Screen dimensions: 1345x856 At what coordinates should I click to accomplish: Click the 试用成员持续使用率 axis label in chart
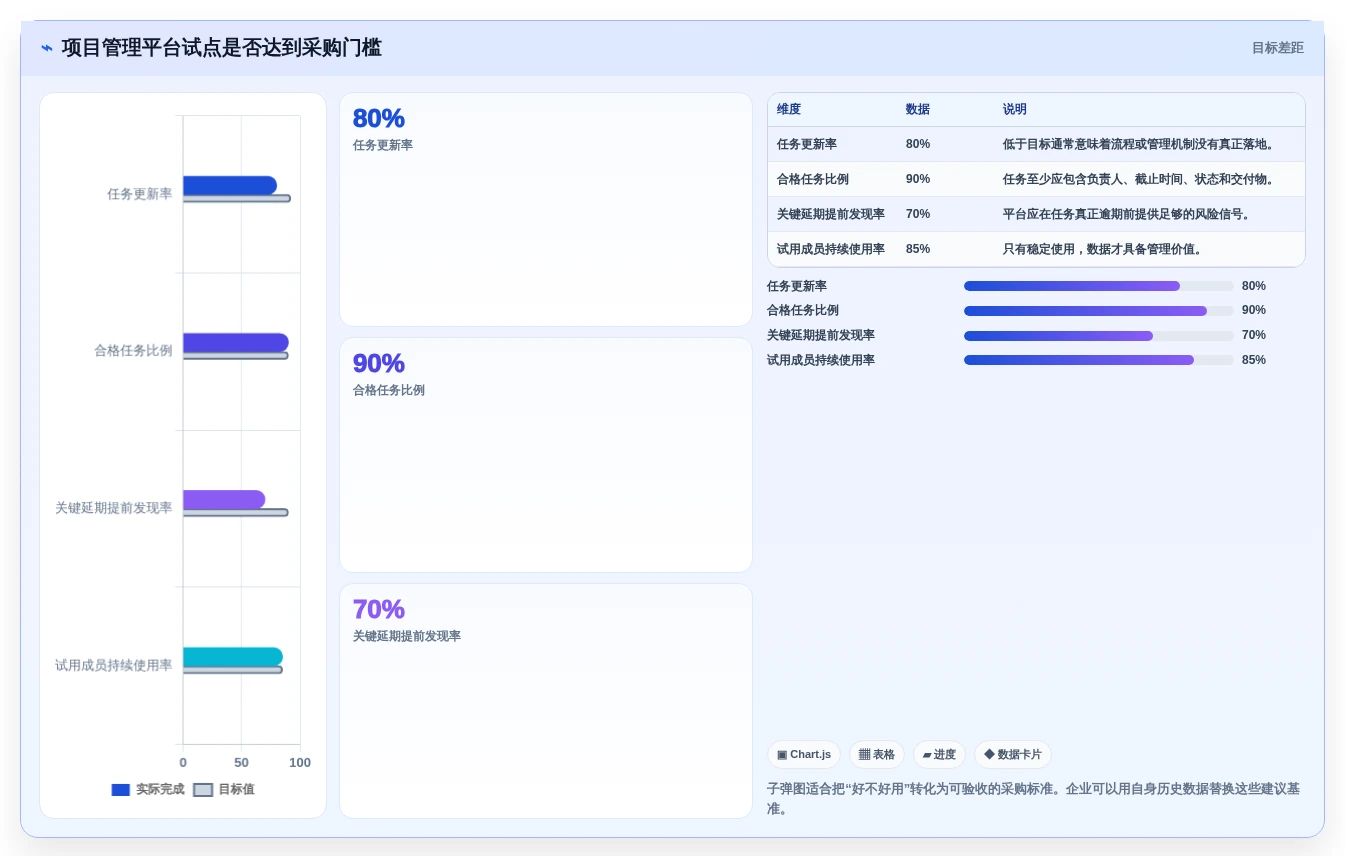coord(114,665)
